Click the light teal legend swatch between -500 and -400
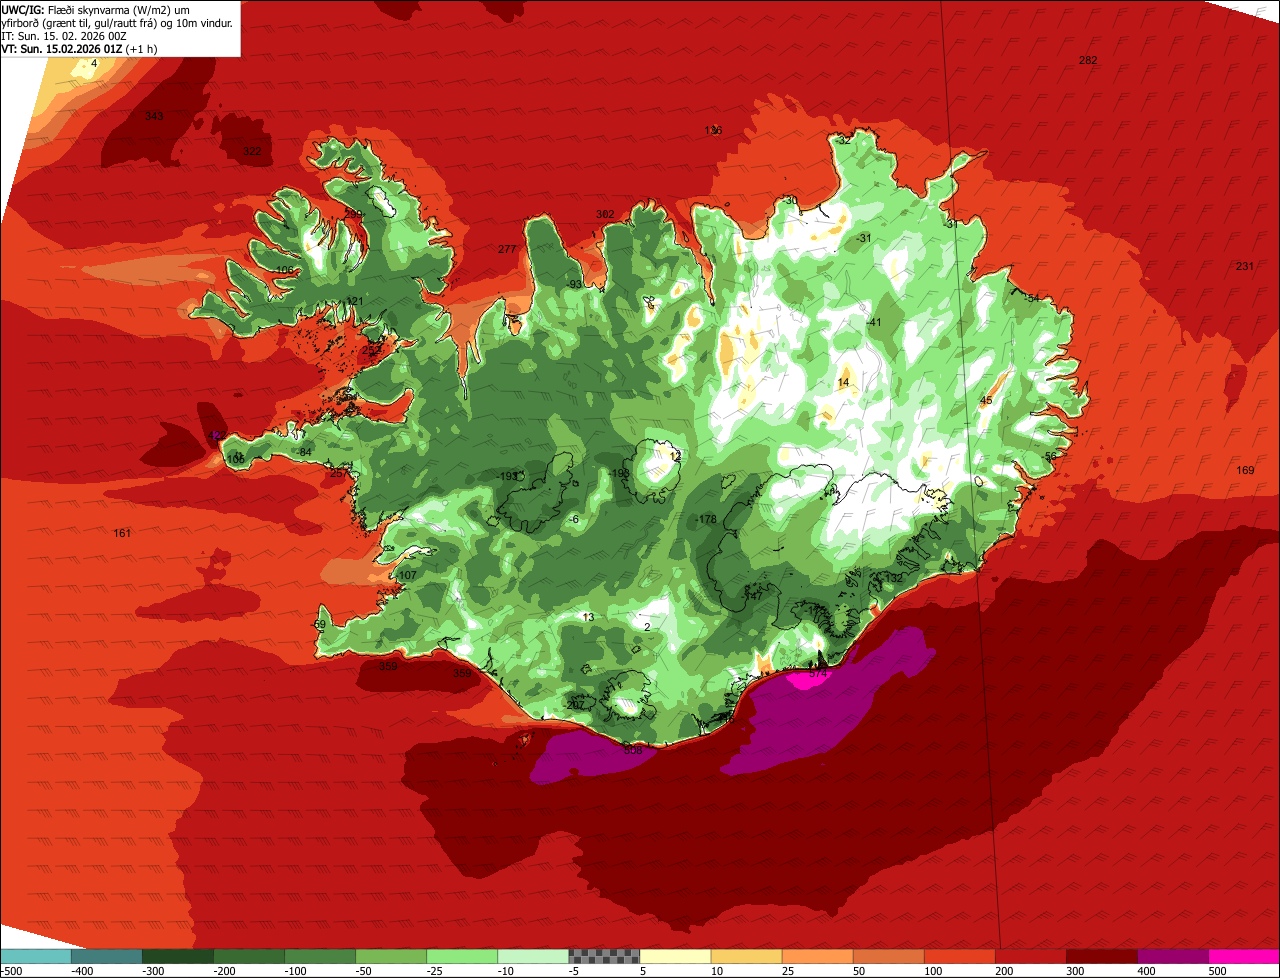The height and width of the screenshot is (978, 1280). [x=35, y=956]
